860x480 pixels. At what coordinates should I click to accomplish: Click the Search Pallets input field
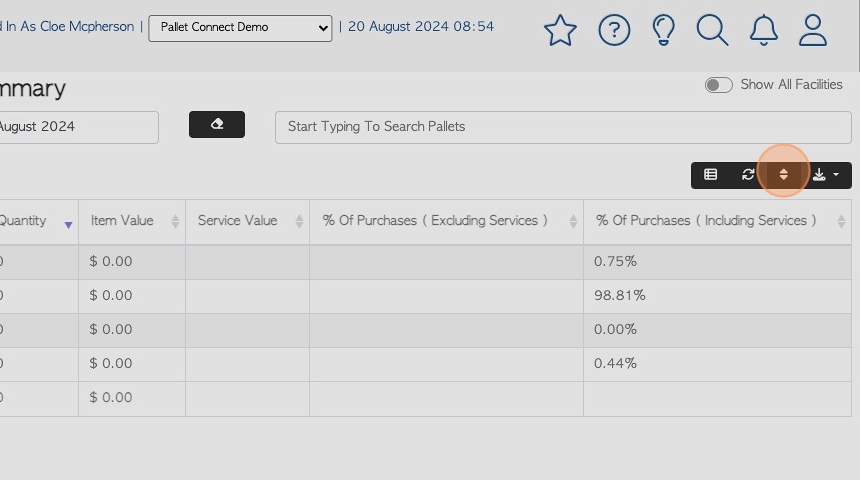pyautogui.click(x=563, y=127)
